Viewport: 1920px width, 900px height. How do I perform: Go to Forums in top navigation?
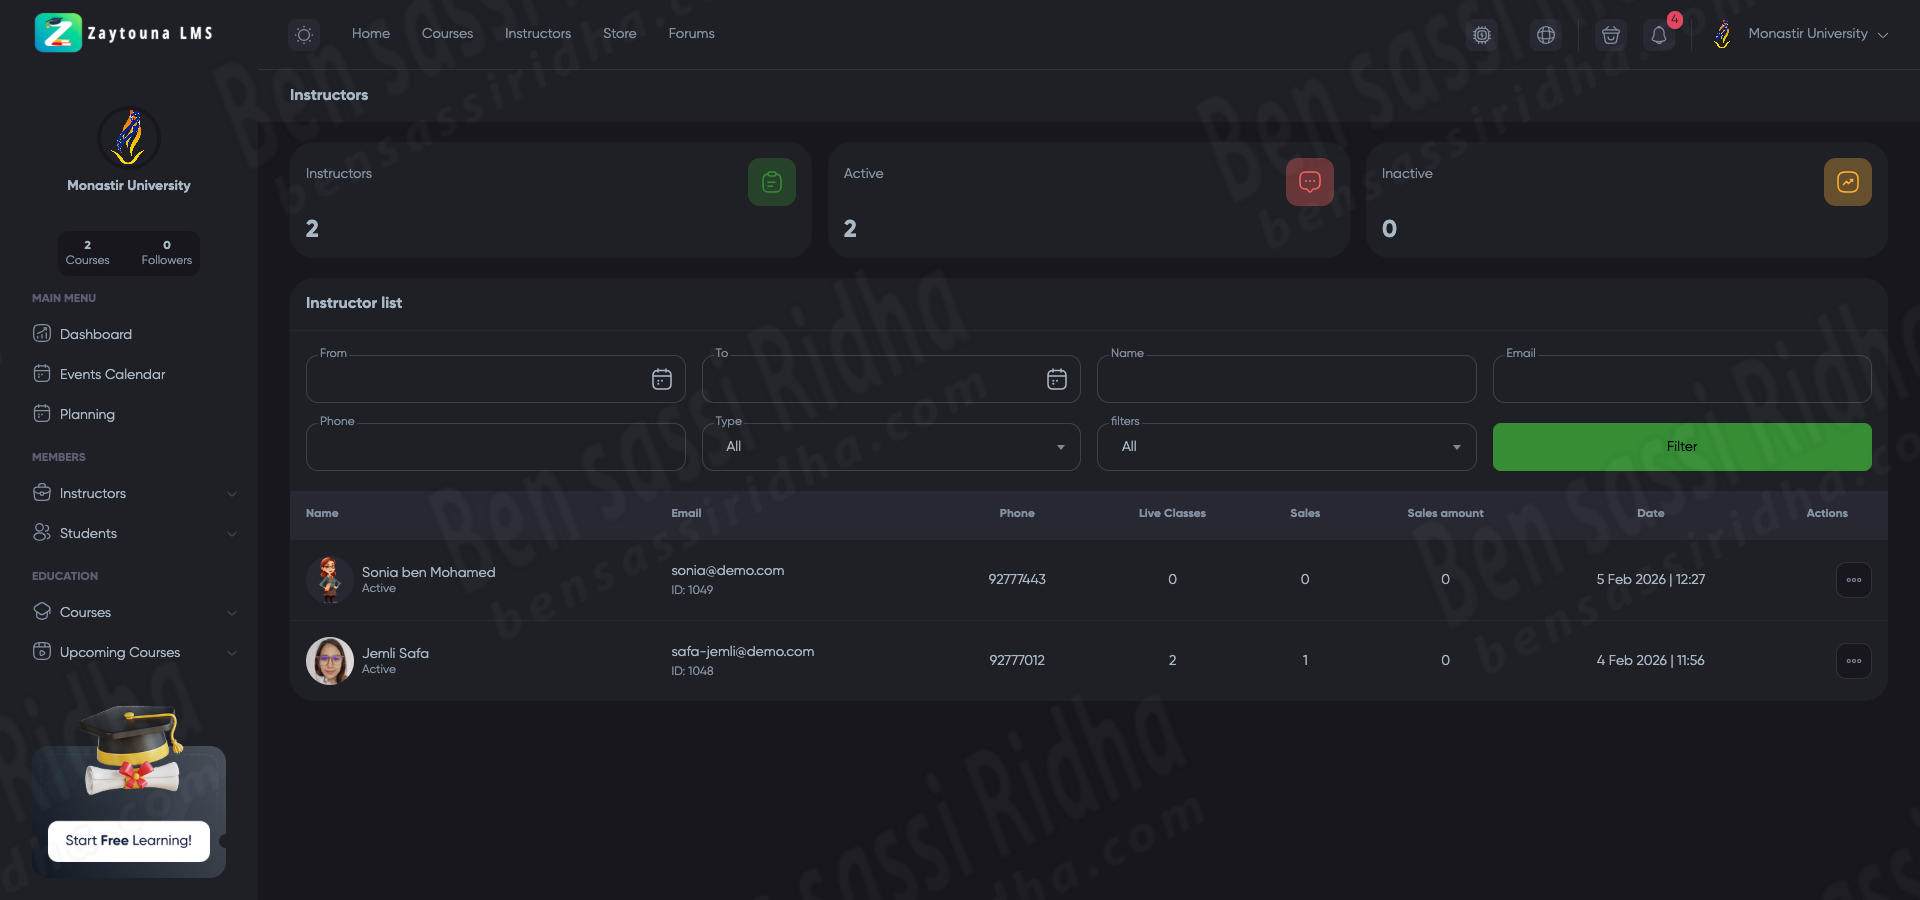tap(691, 34)
